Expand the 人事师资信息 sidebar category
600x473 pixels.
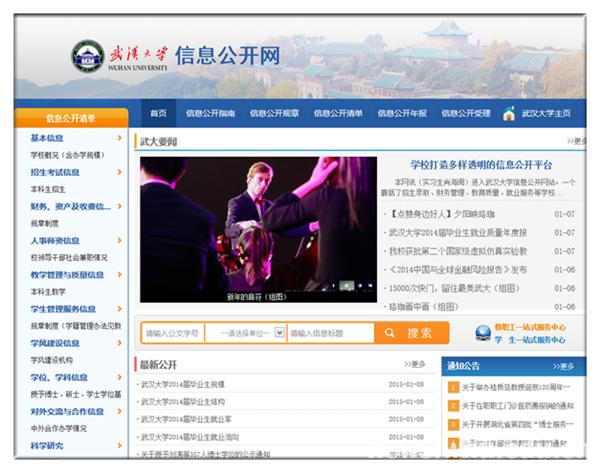pos(121,240)
